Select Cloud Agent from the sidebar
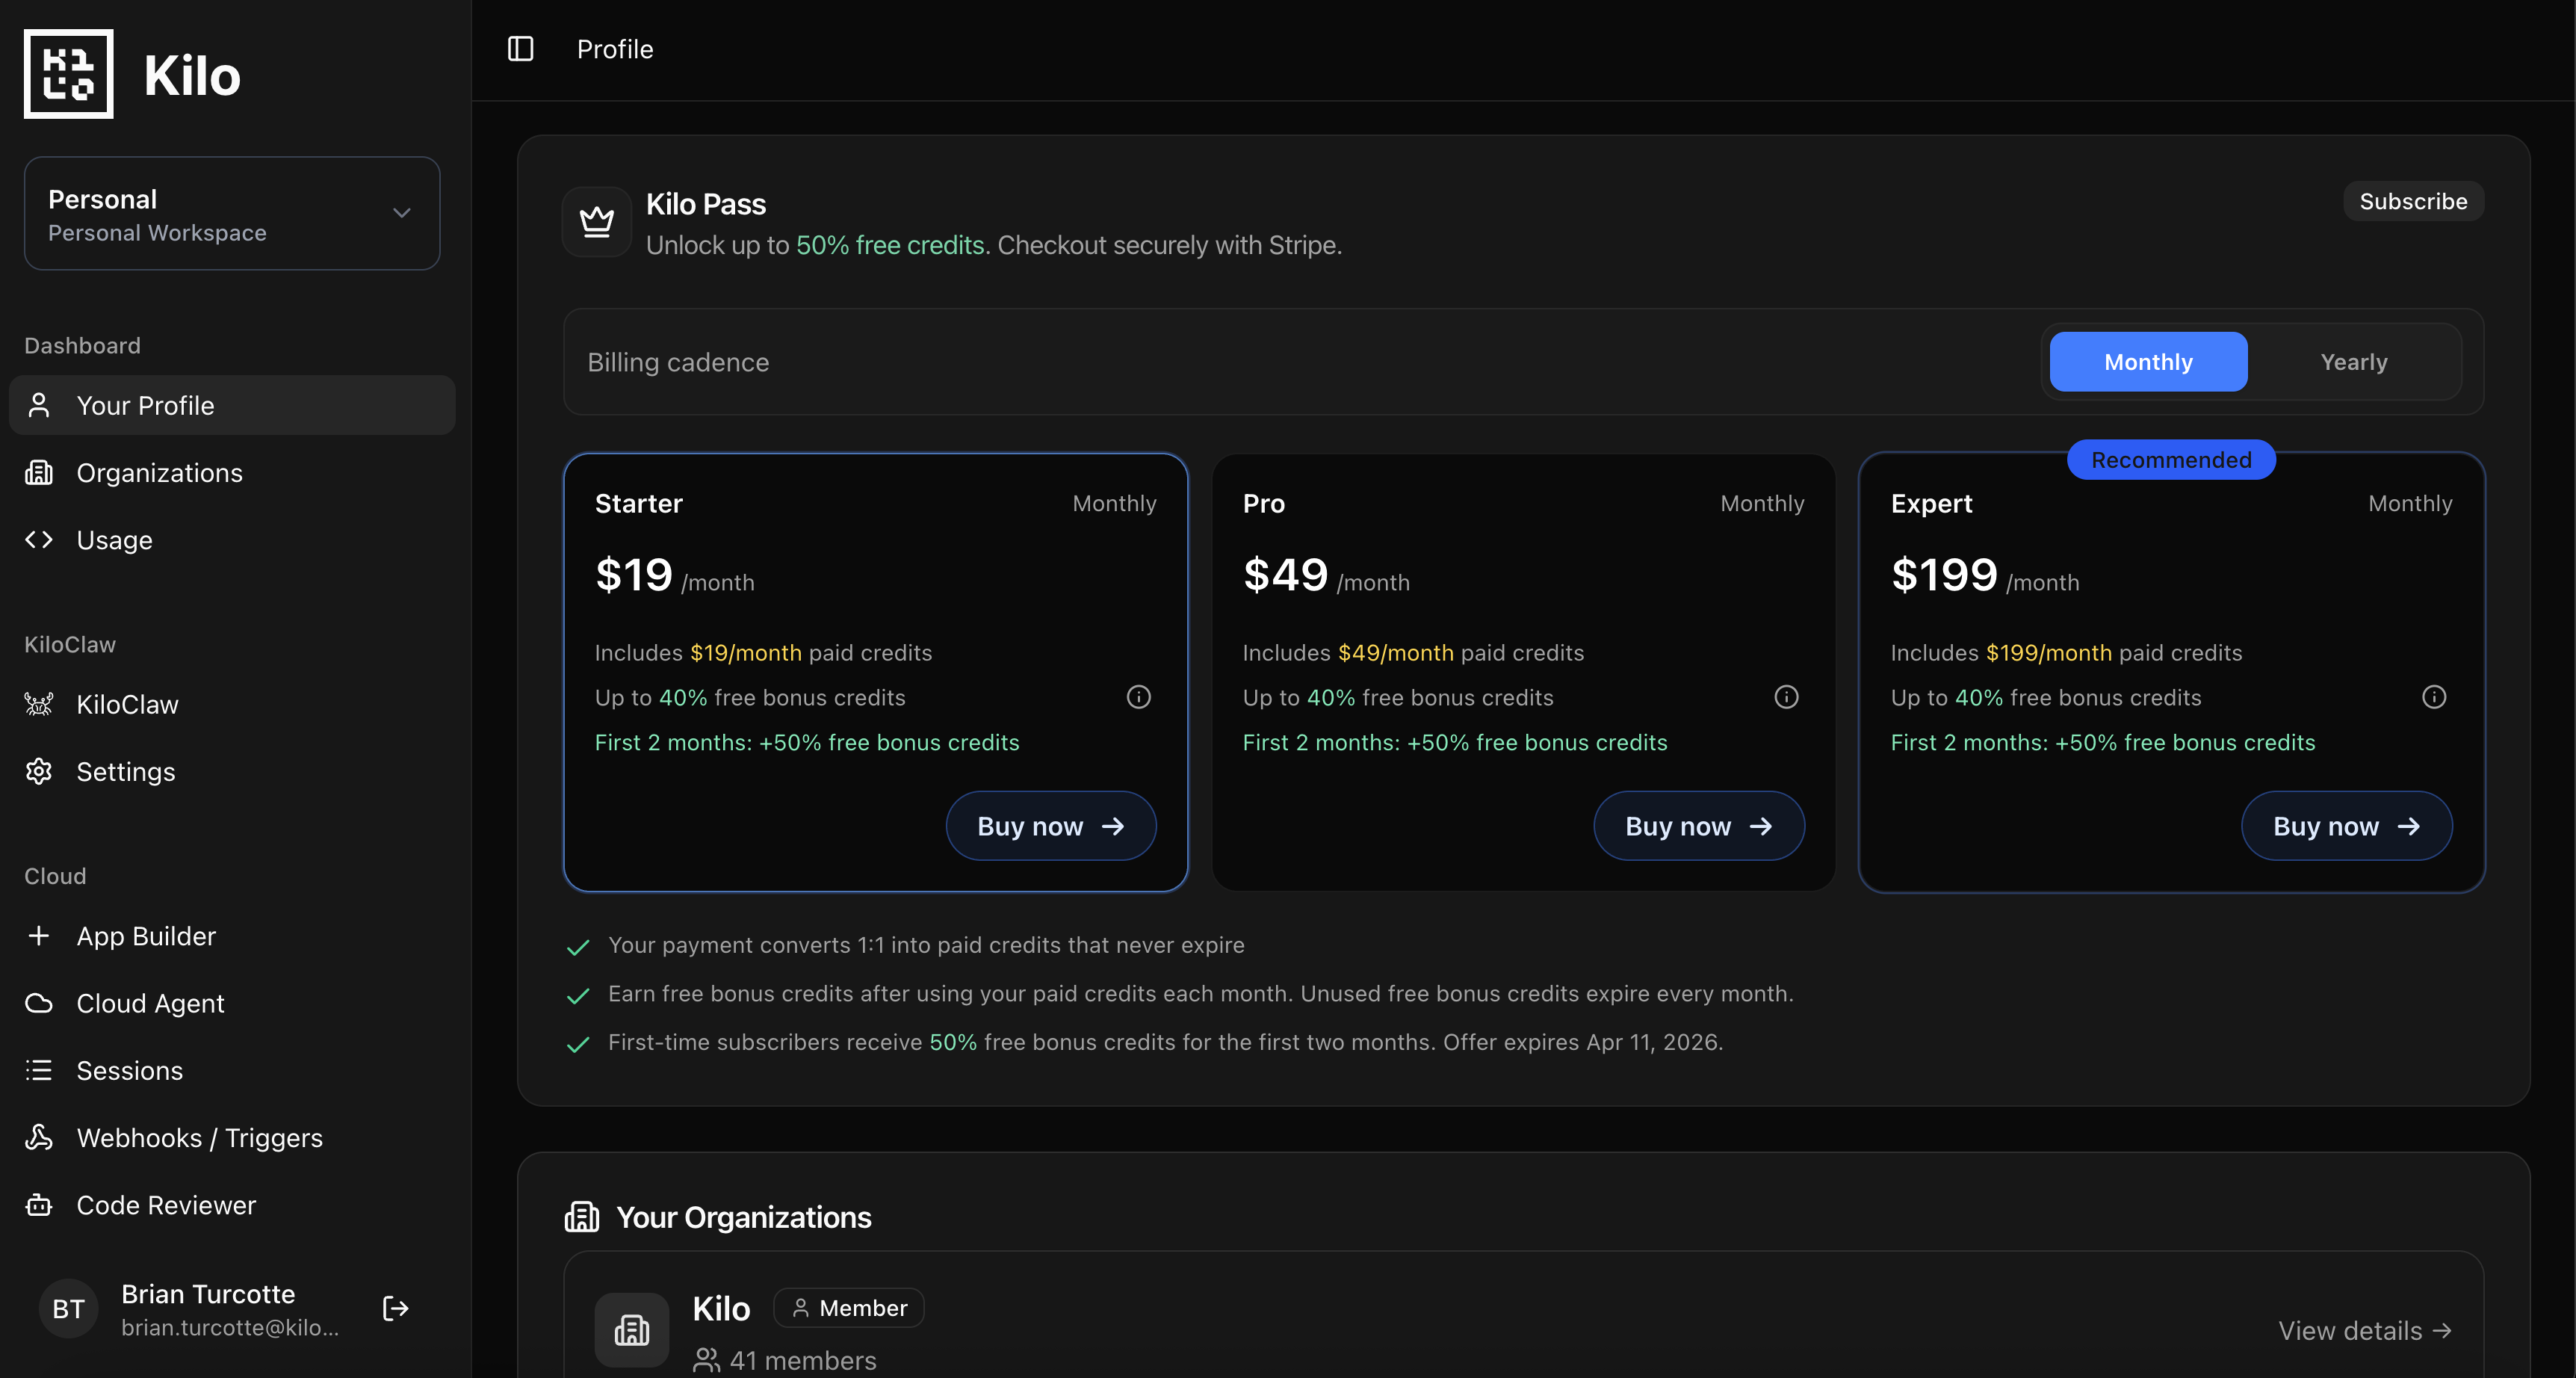This screenshot has height=1378, width=2576. point(39,1003)
